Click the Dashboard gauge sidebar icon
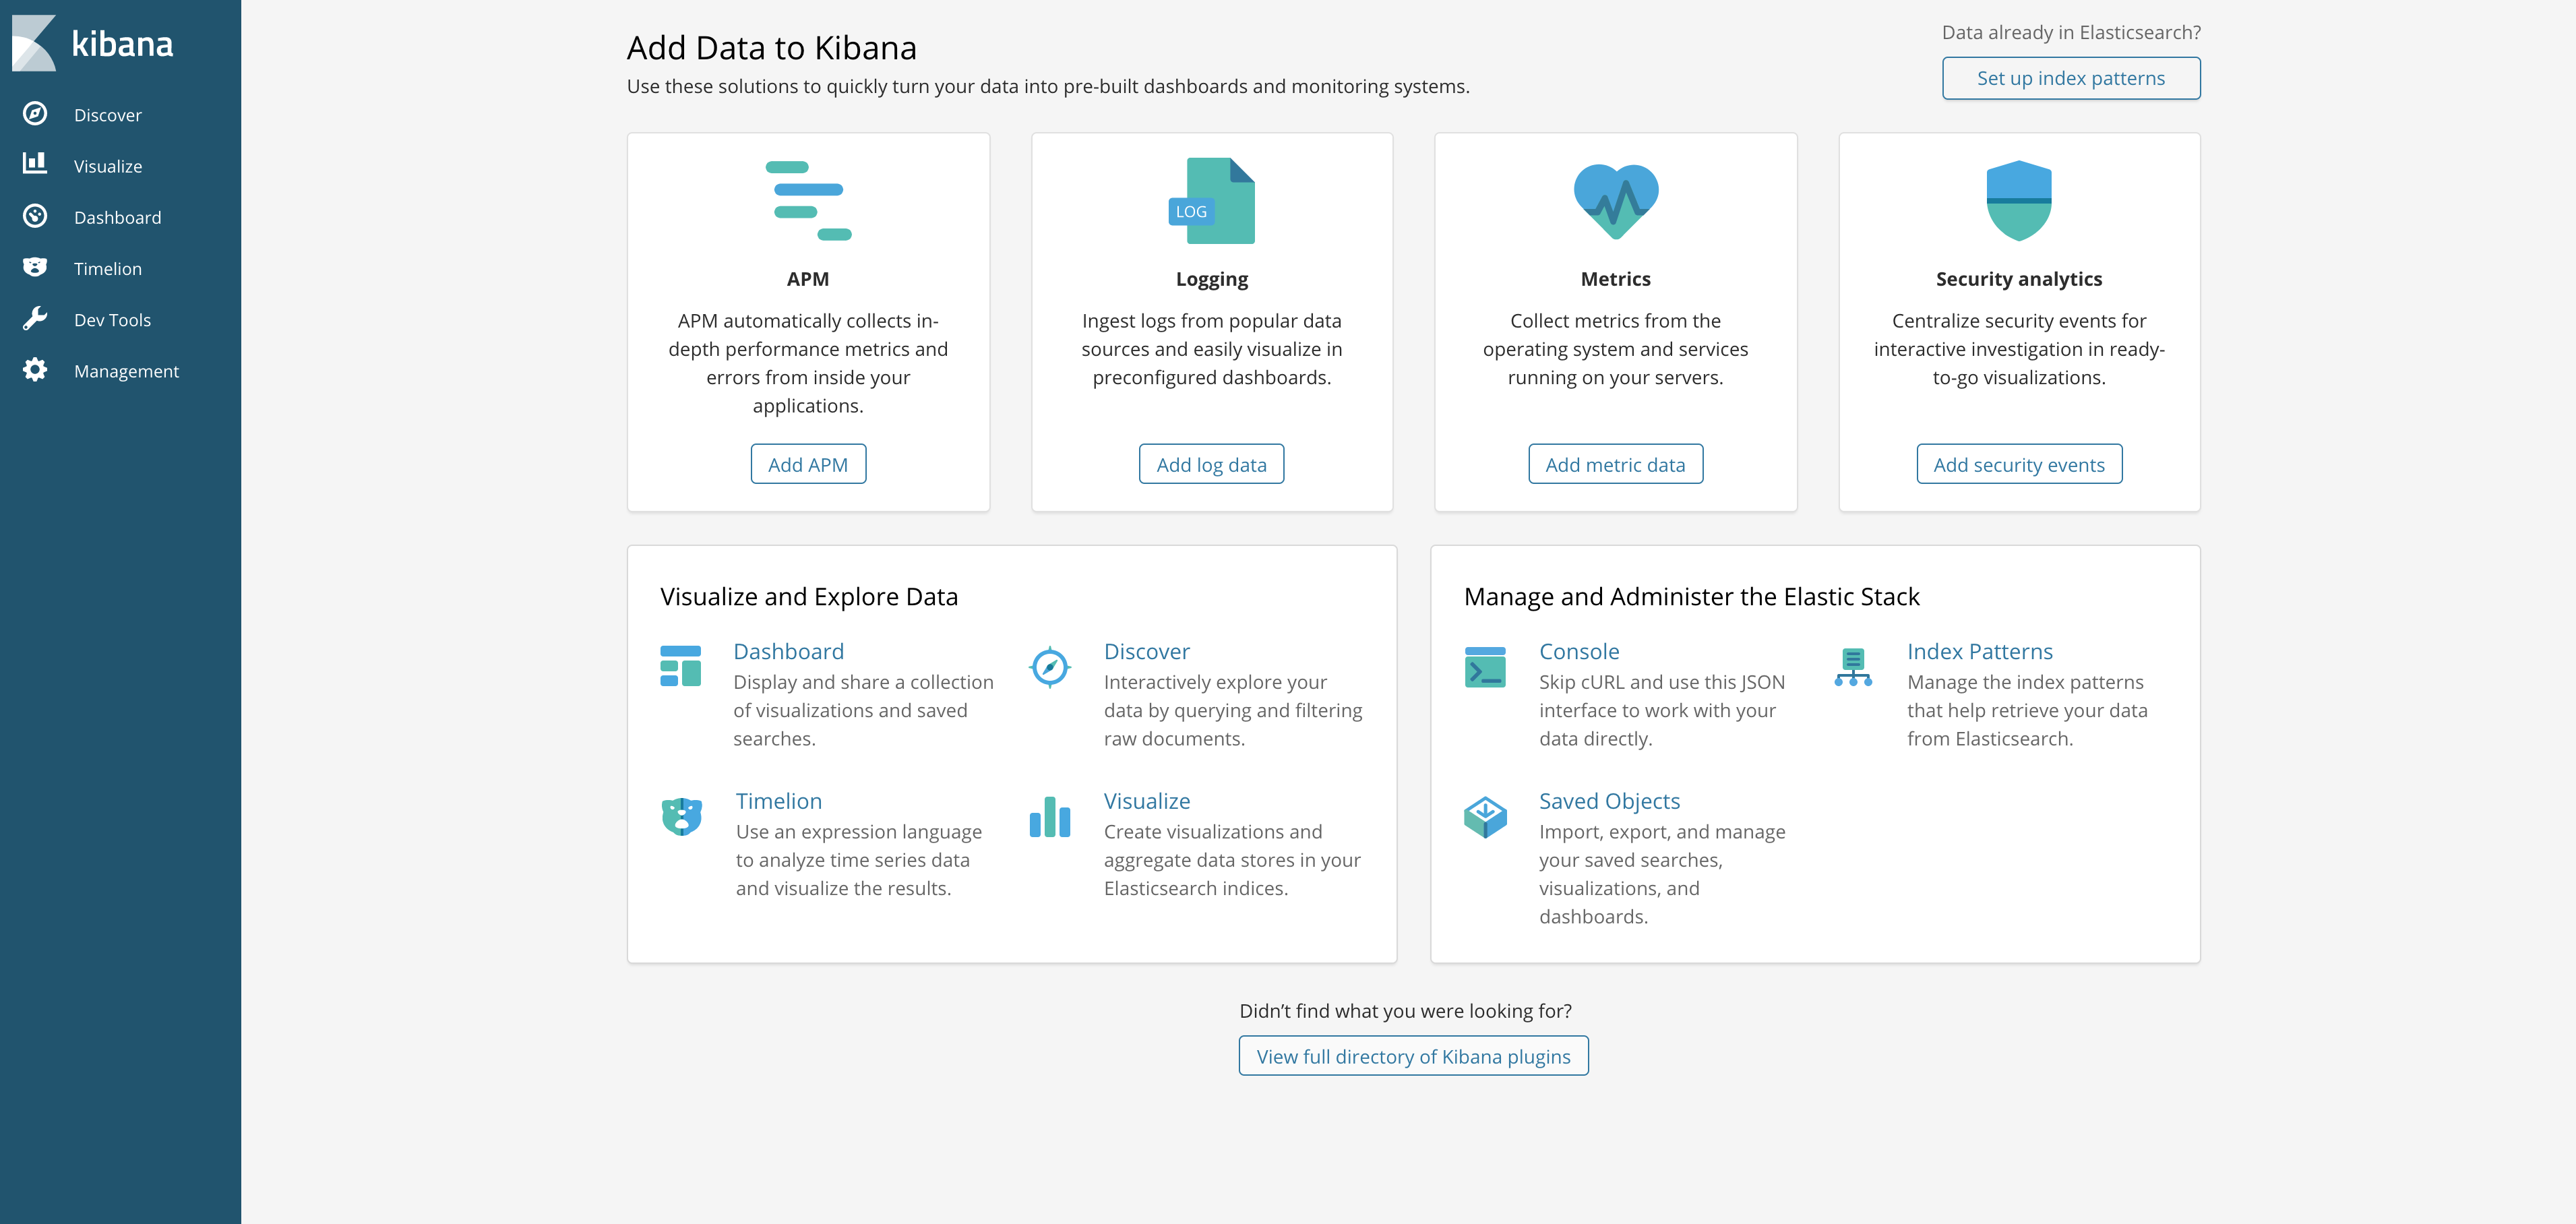This screenshot has height=1224, width=2576. (35, 216)
